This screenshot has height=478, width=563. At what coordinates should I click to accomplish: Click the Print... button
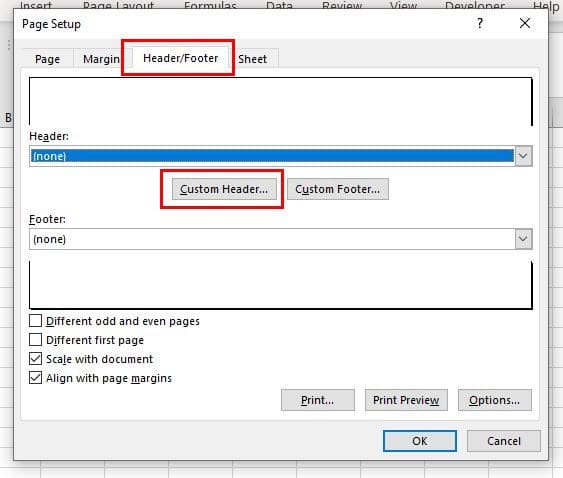(x=318, y=400)
